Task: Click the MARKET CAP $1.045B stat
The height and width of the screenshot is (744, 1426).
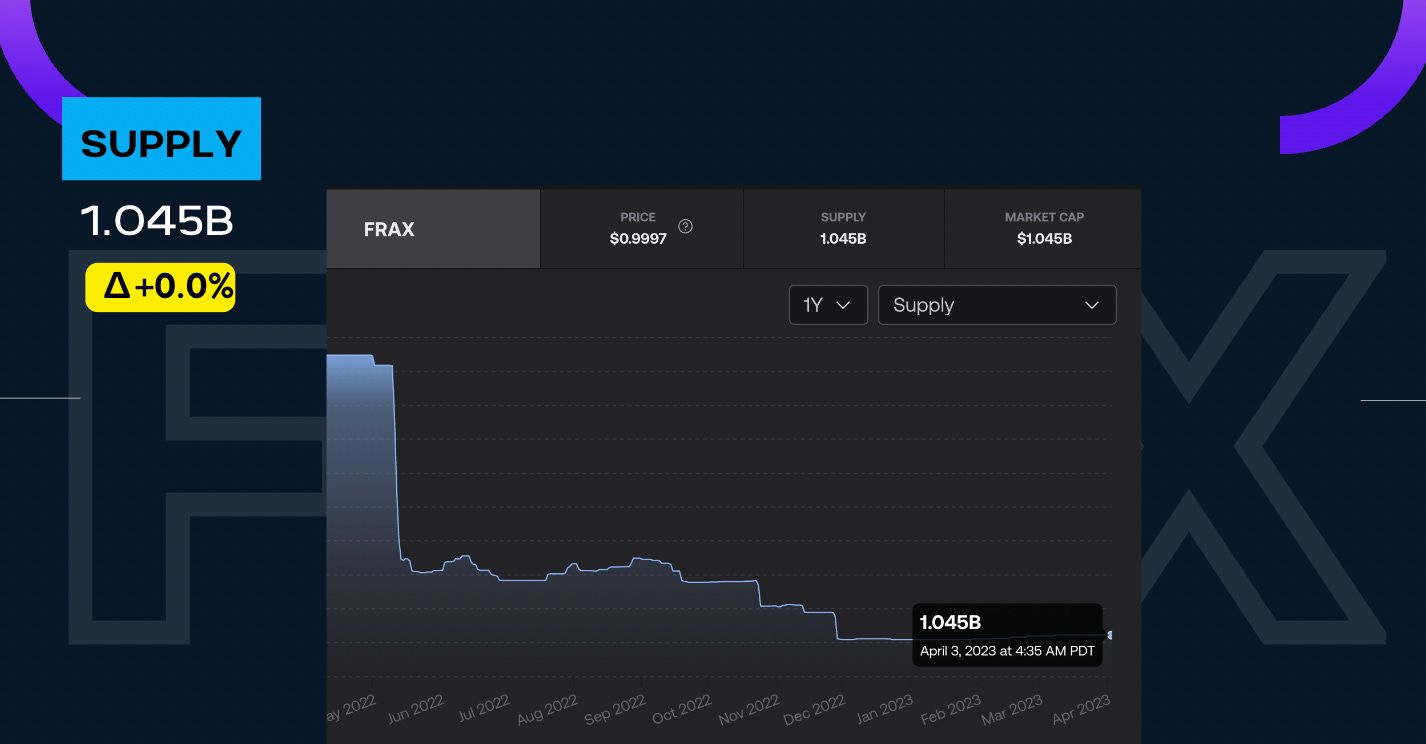Action: pos(1044,229)
